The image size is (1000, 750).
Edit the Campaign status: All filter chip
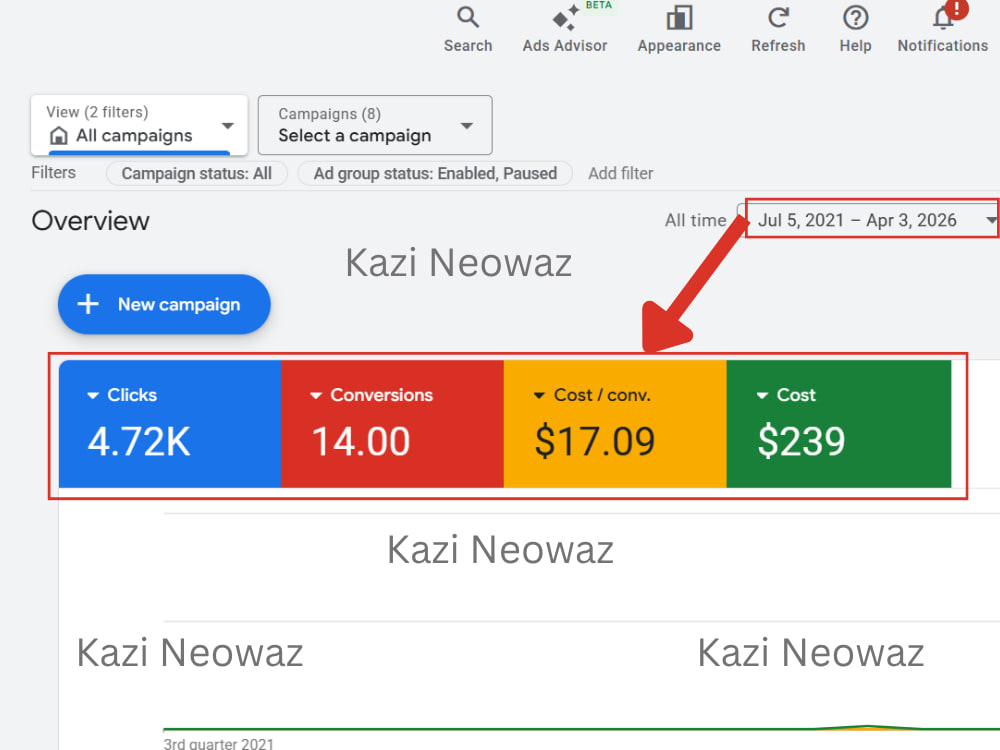click(196, 173)
